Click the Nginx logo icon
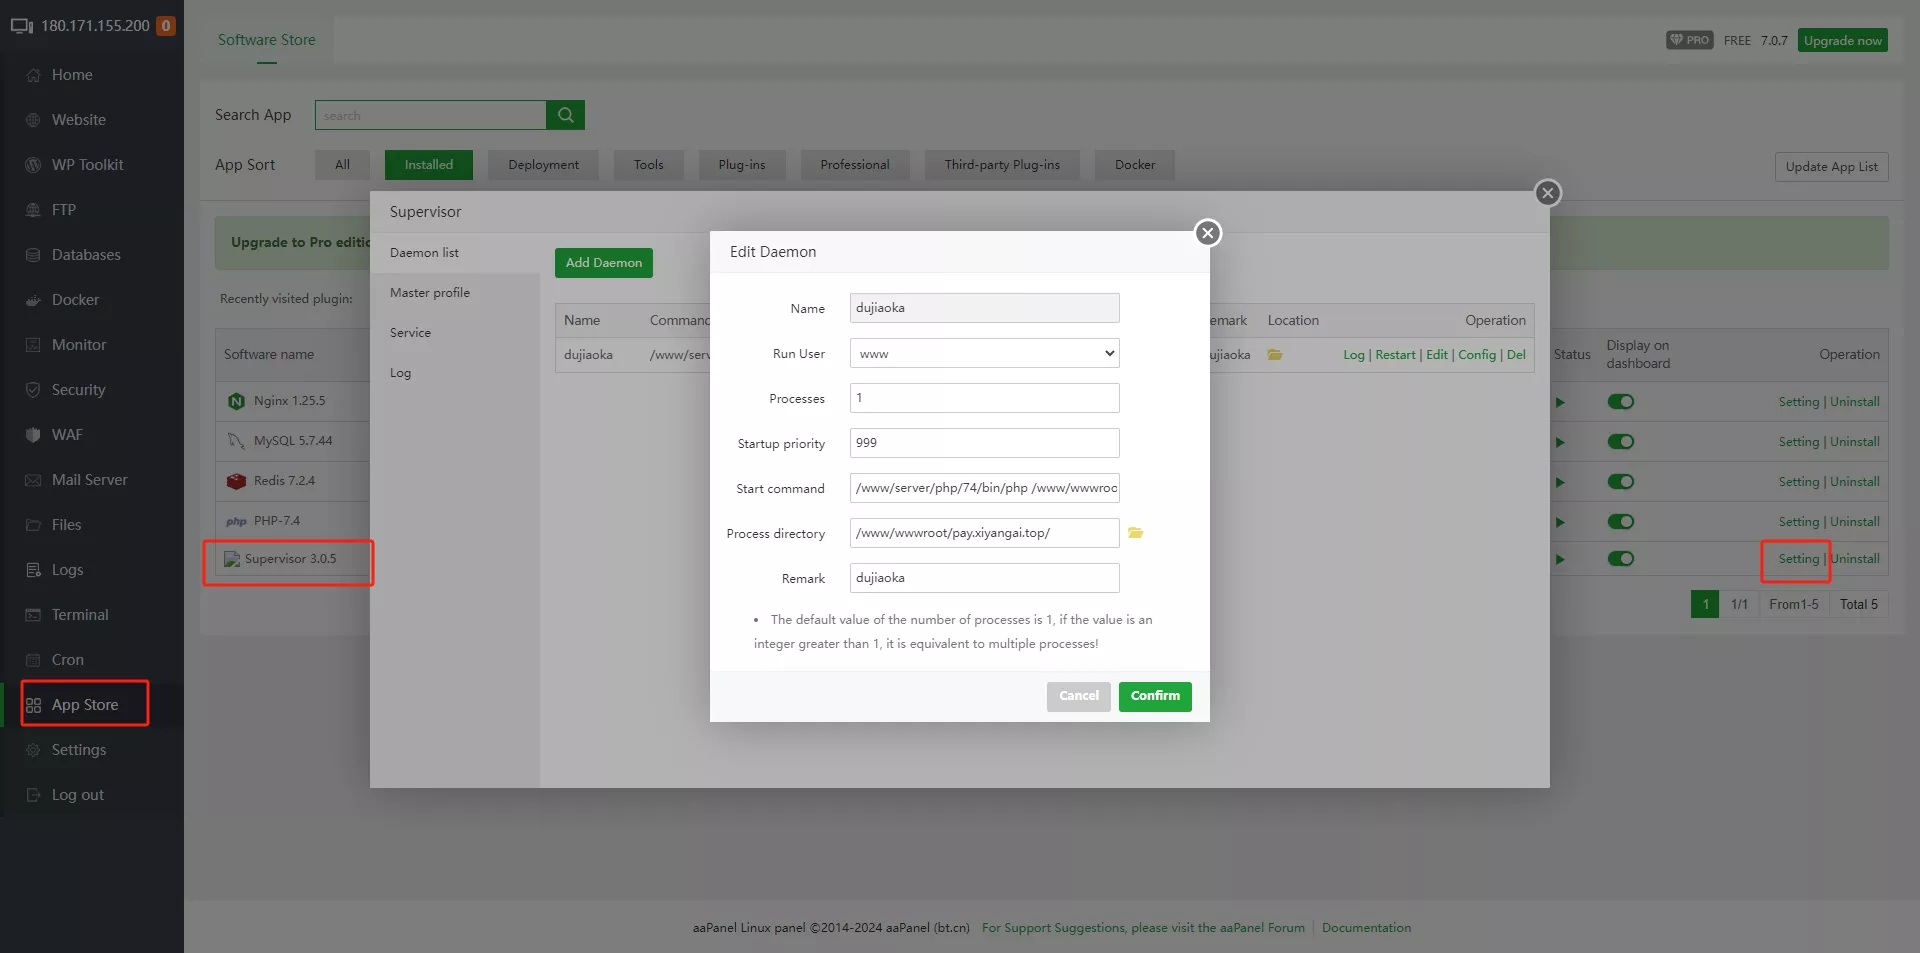The height and width of the screenshot is (953, 1920). 236,401
